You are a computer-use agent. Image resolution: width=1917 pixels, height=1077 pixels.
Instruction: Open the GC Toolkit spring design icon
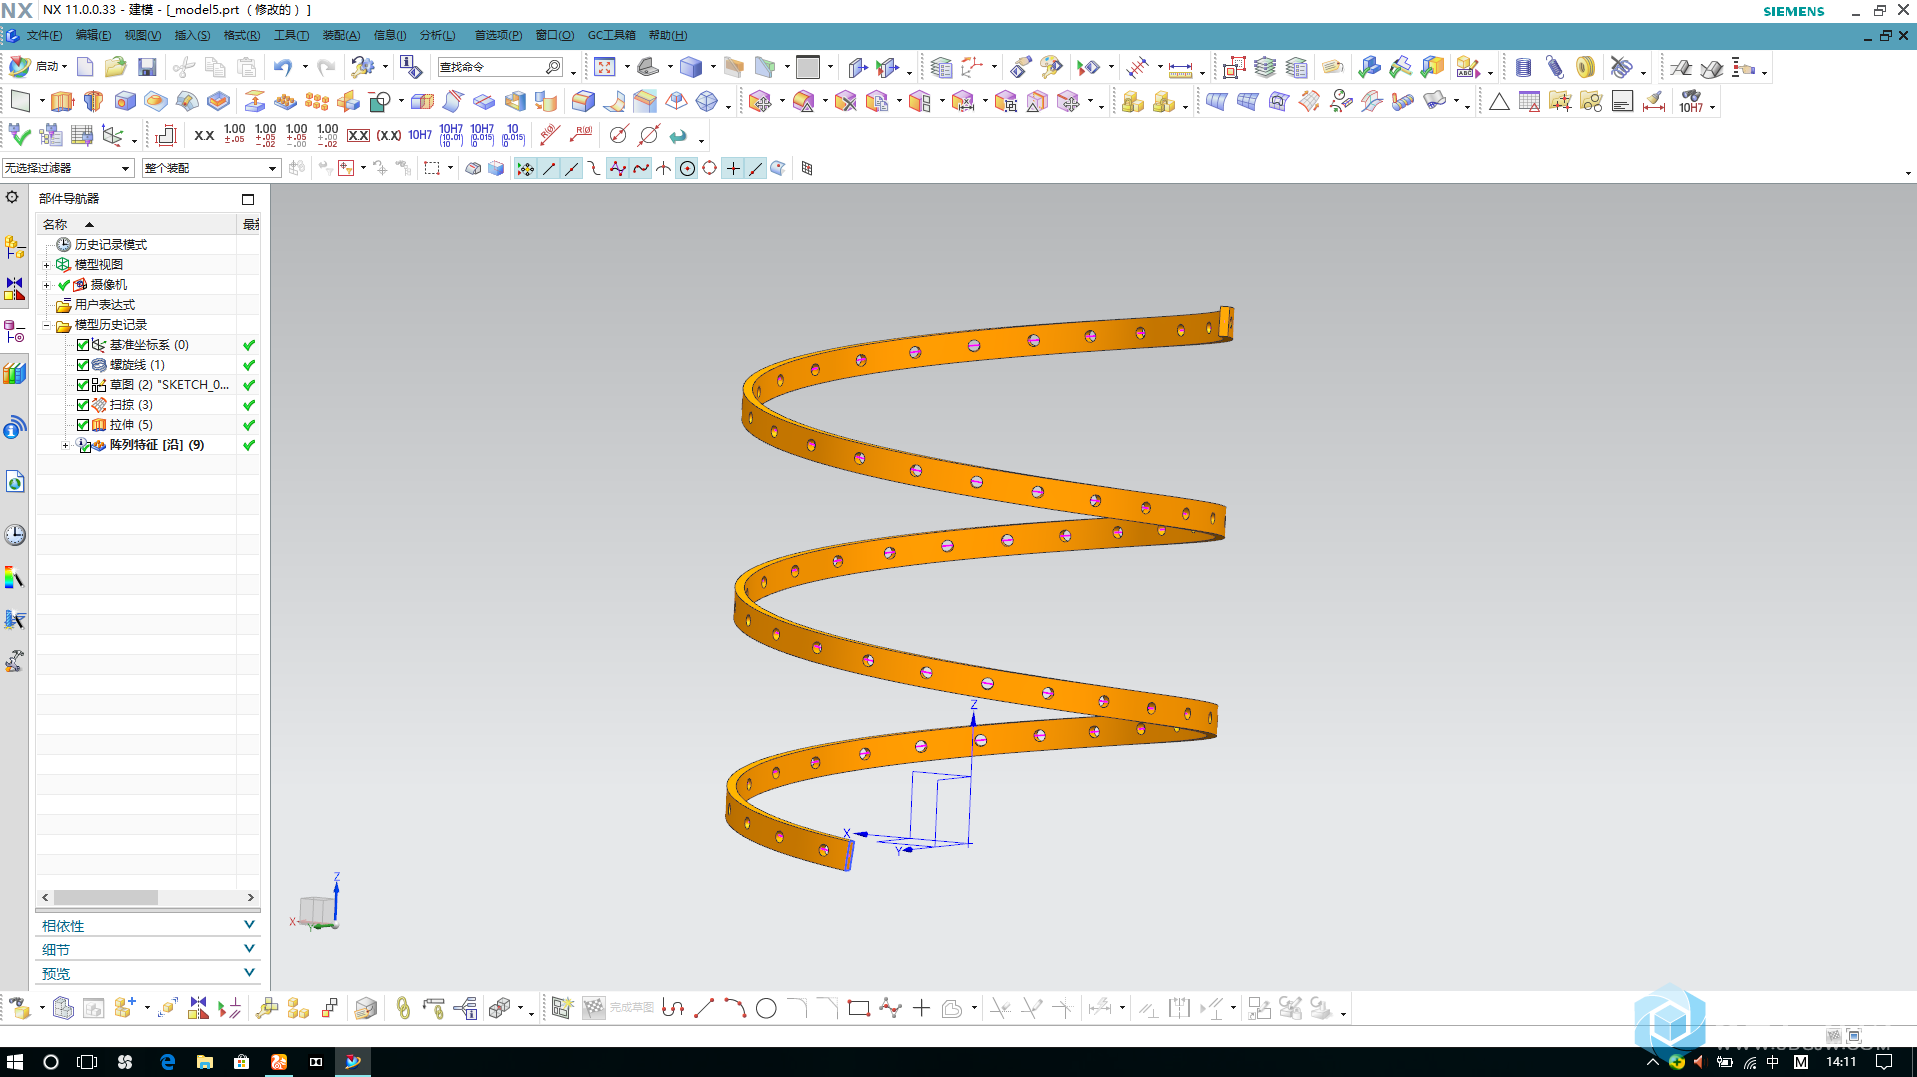coord(1554,67)
